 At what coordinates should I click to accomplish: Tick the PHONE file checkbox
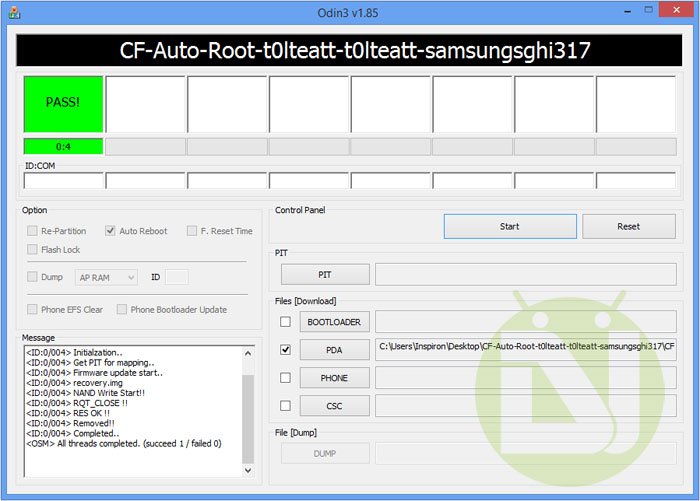click(x=285, y=378)
